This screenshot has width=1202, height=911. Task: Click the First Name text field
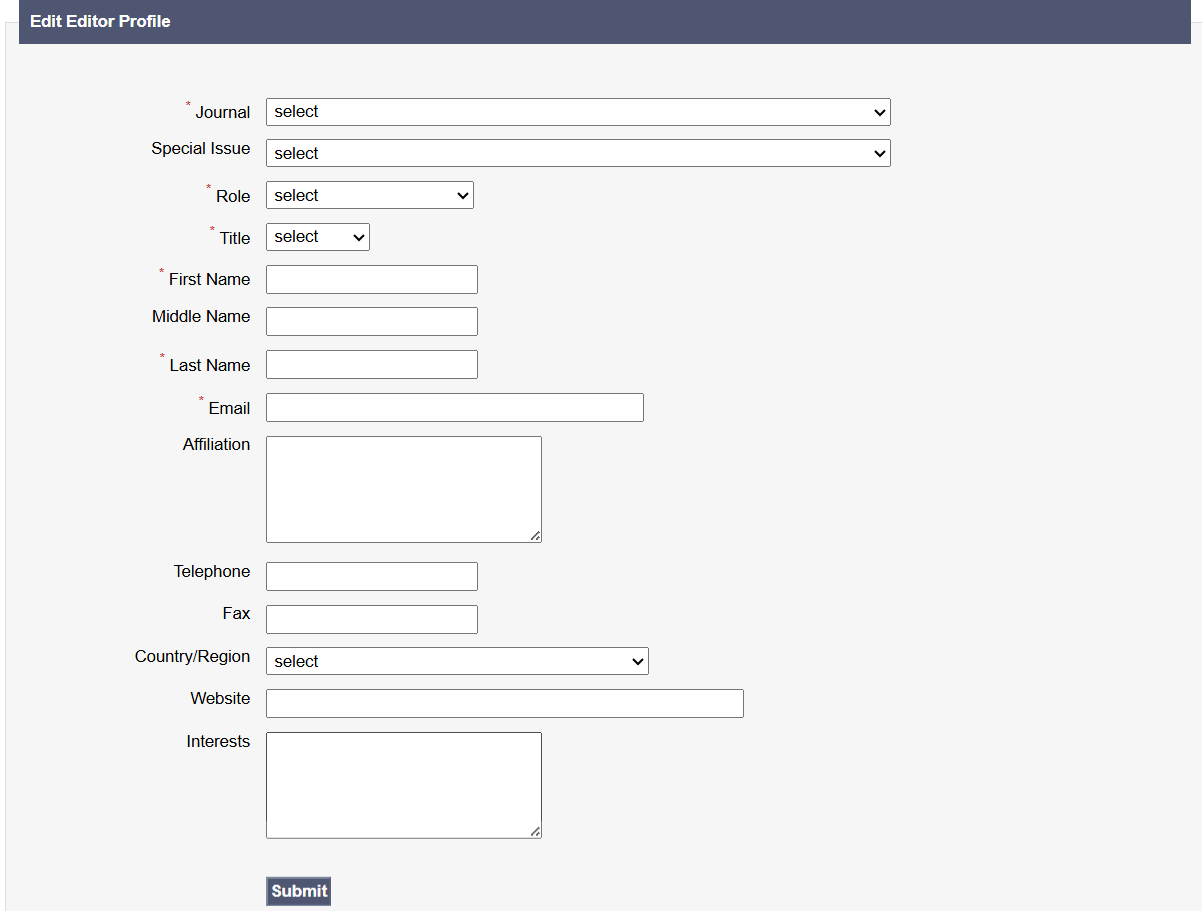(x=371, y=280)
